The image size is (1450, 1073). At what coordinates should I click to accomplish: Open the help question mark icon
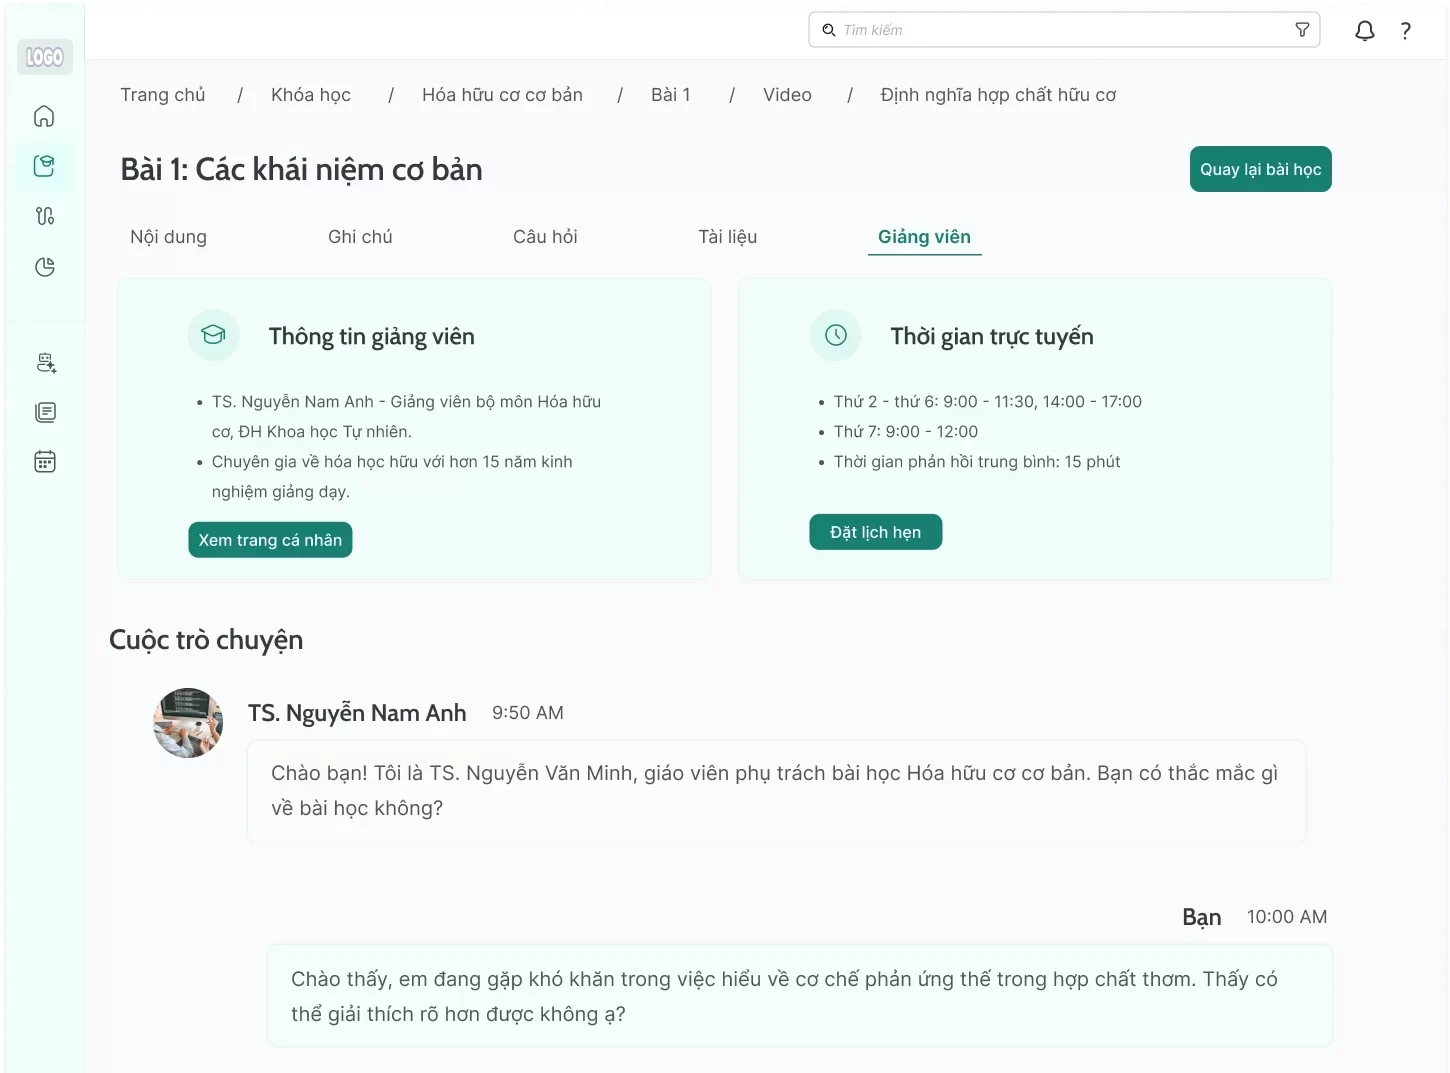coord(1405,30)
